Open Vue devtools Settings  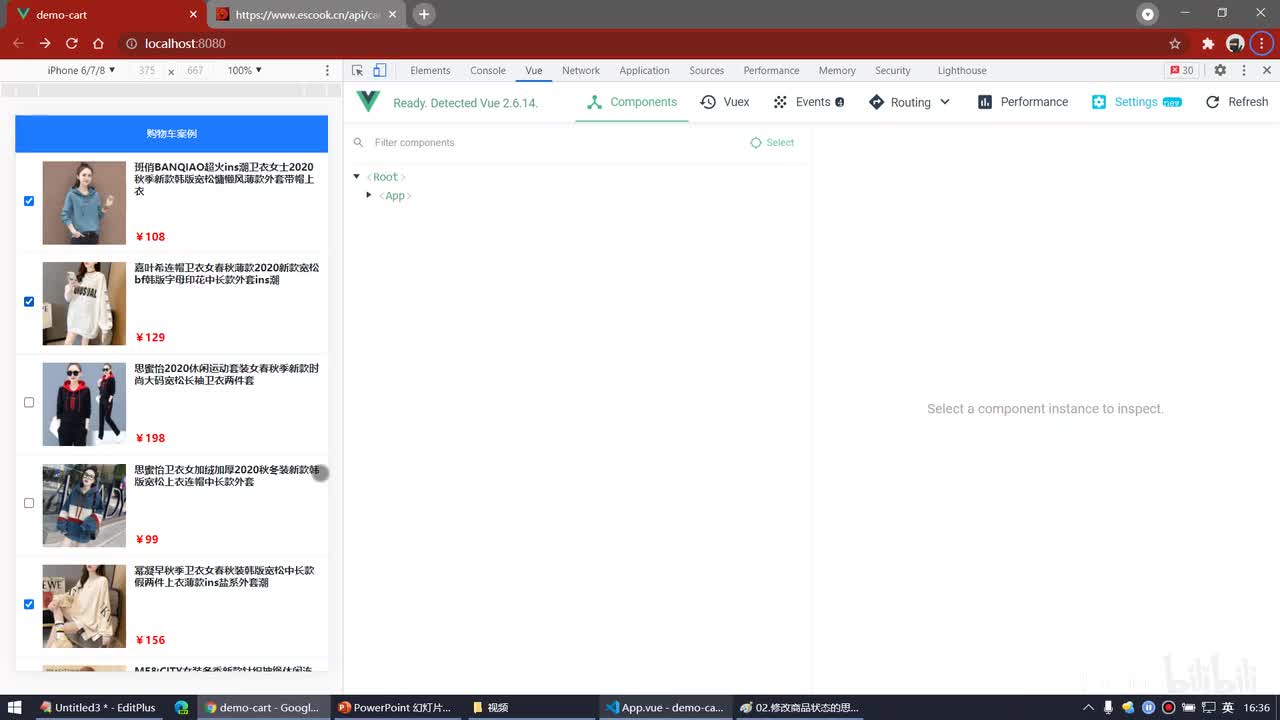[1137, 102]
